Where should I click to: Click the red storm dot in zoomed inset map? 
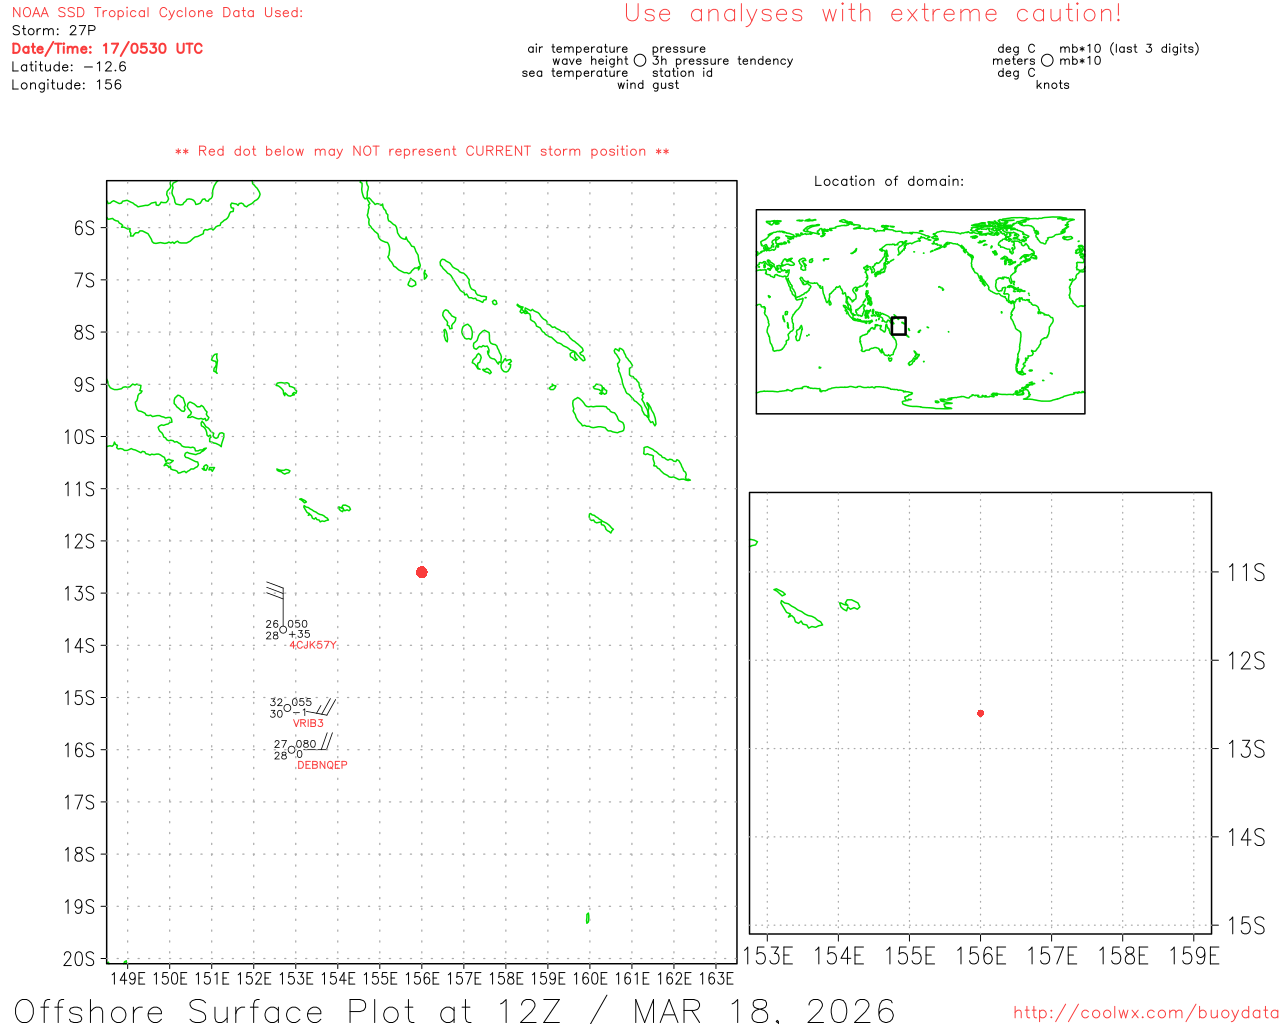[x=980, y=713]
